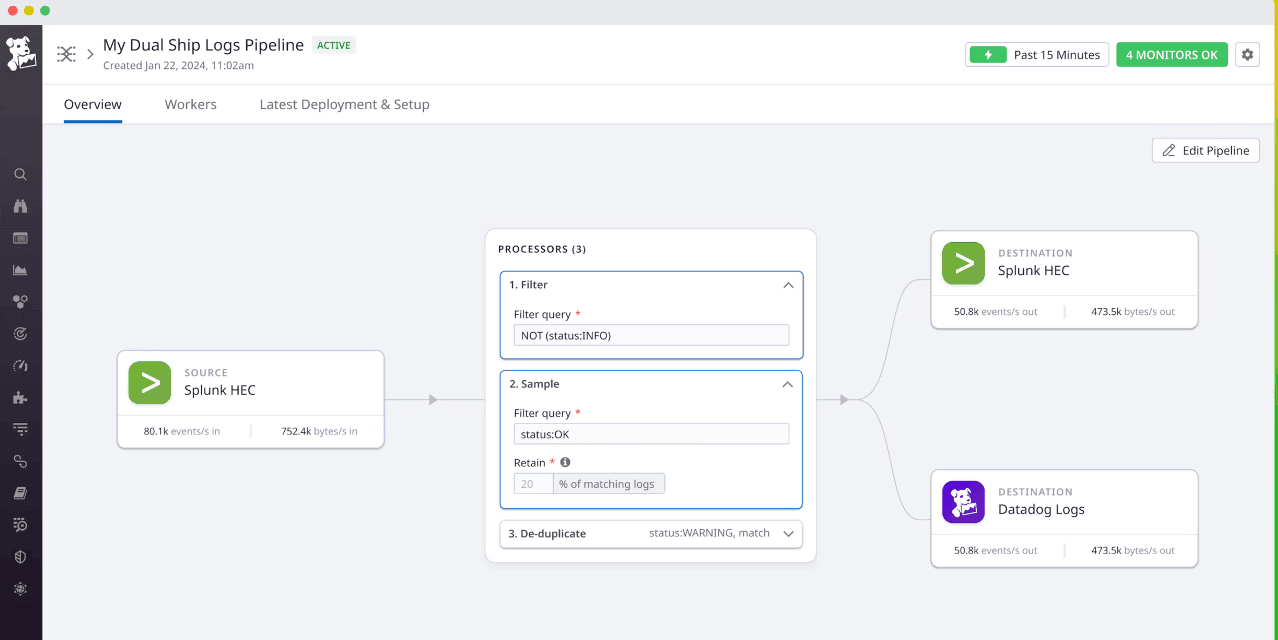Open the settings gear in the header
The height and width of the screenshot is (640, 1278).
(x=1247, y=55)
